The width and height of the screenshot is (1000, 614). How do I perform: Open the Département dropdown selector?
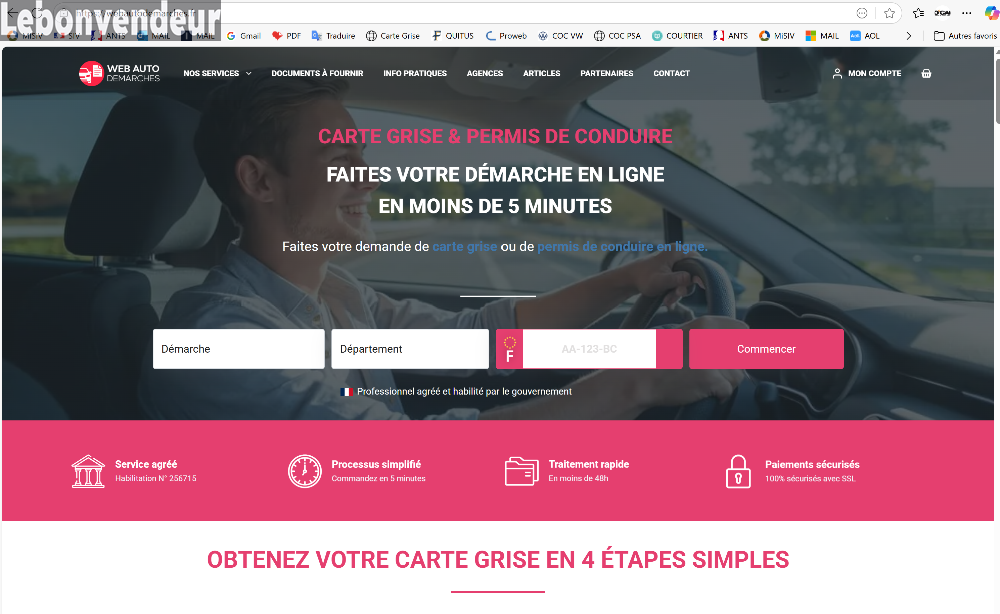coord(410,349)
